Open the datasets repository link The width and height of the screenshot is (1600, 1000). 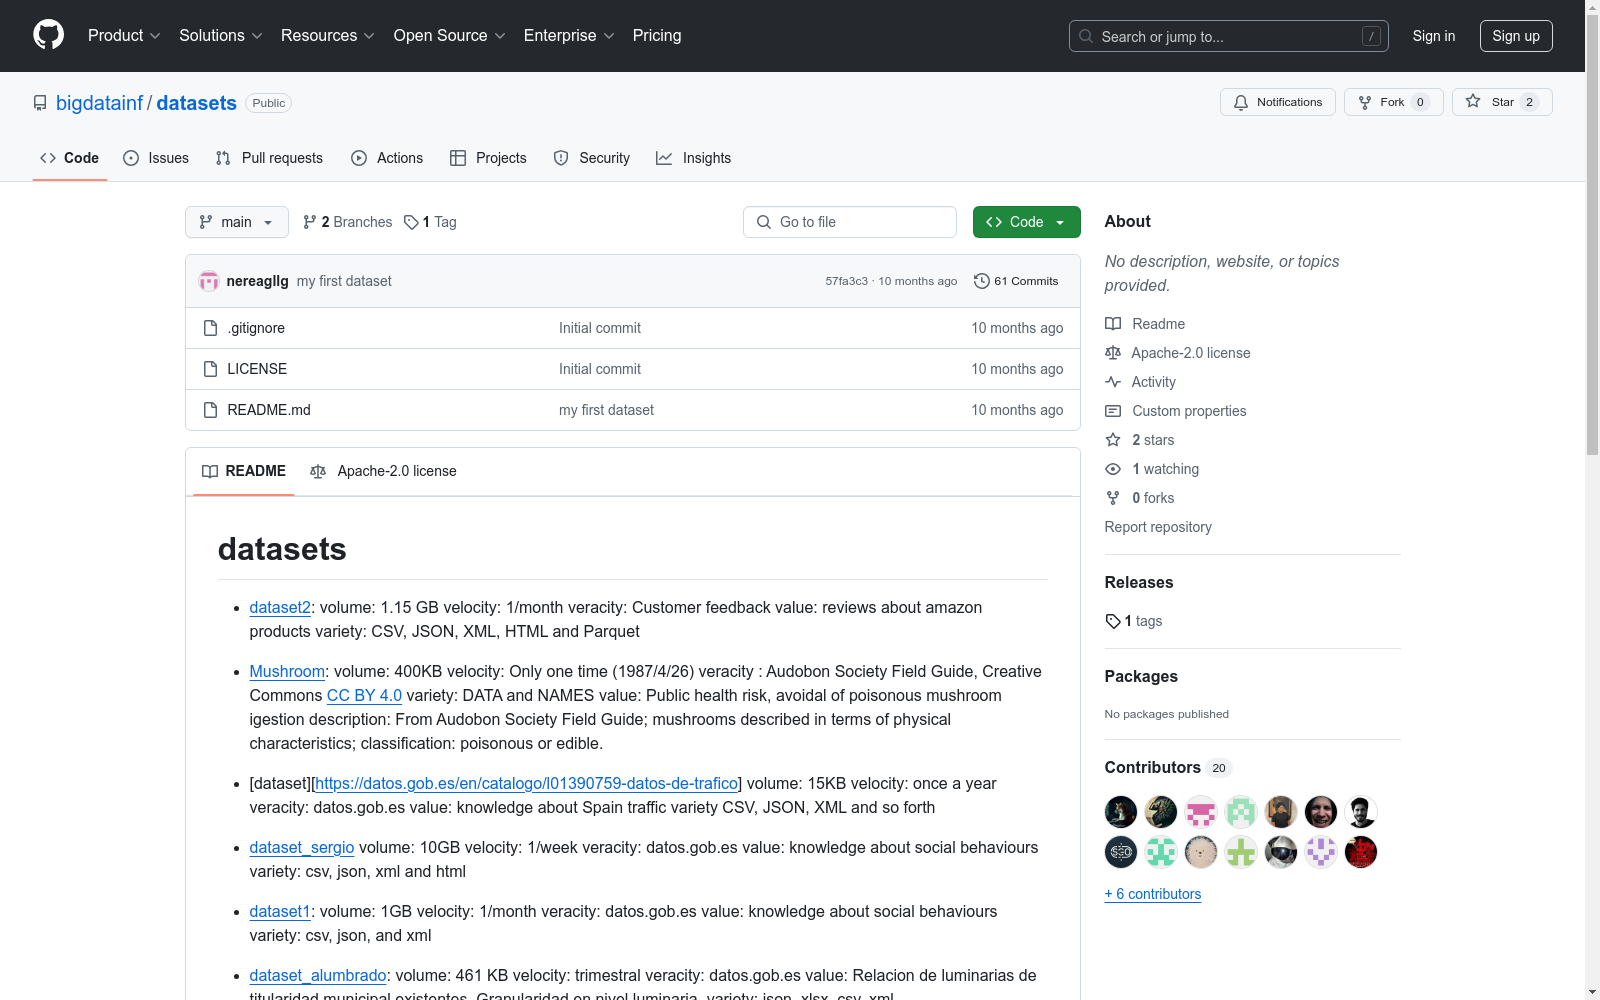(x=197, y=103)
